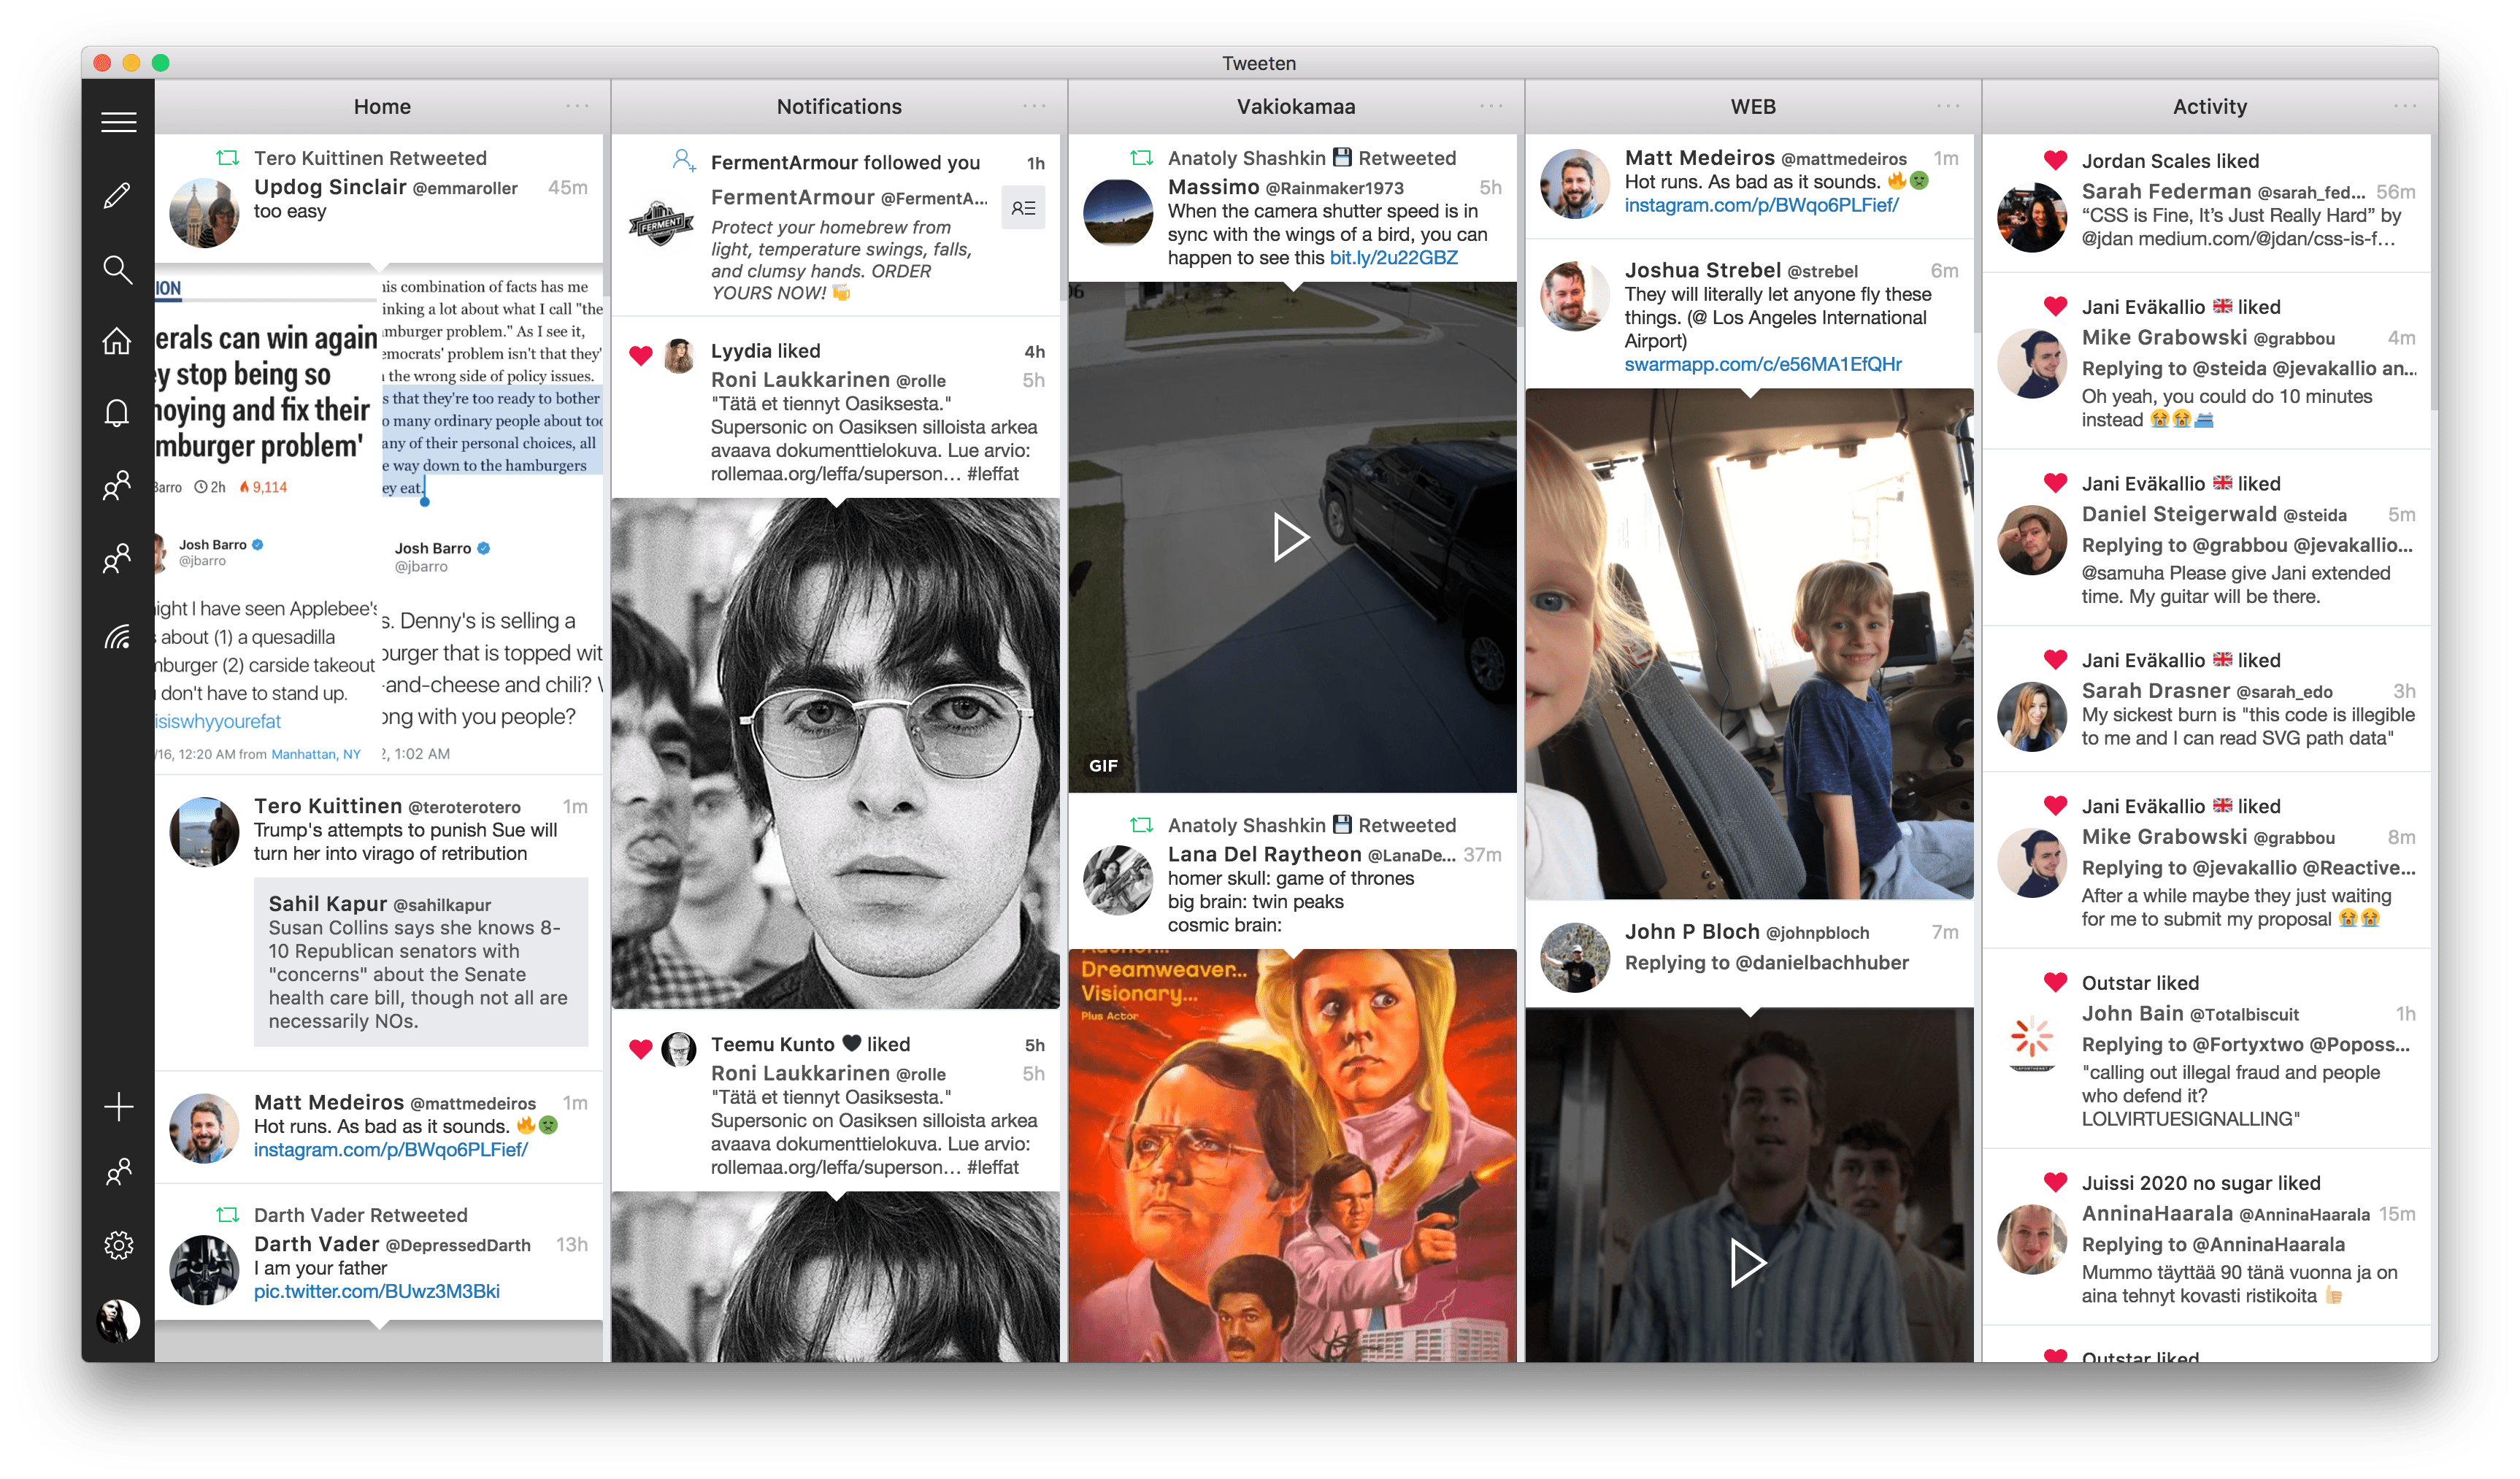This screenshot has height=1479, width=2520.
Task: Open Activity column options dots
Action: point(2405,106)
